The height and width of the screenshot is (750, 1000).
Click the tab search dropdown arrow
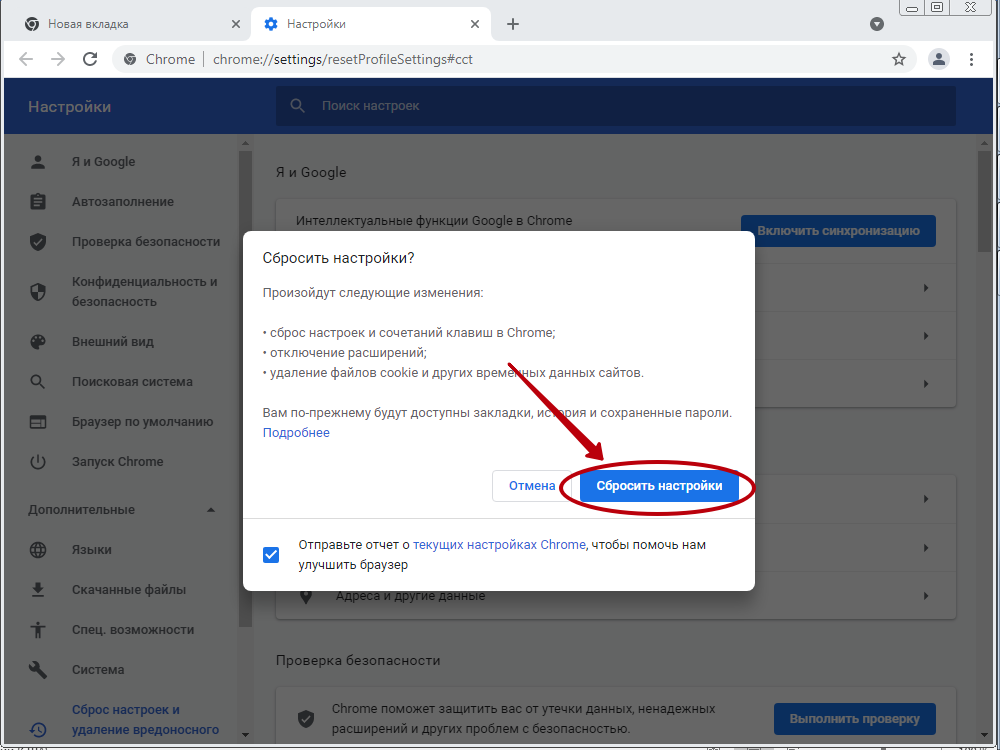pyautogui.click(x=877, y=24)
